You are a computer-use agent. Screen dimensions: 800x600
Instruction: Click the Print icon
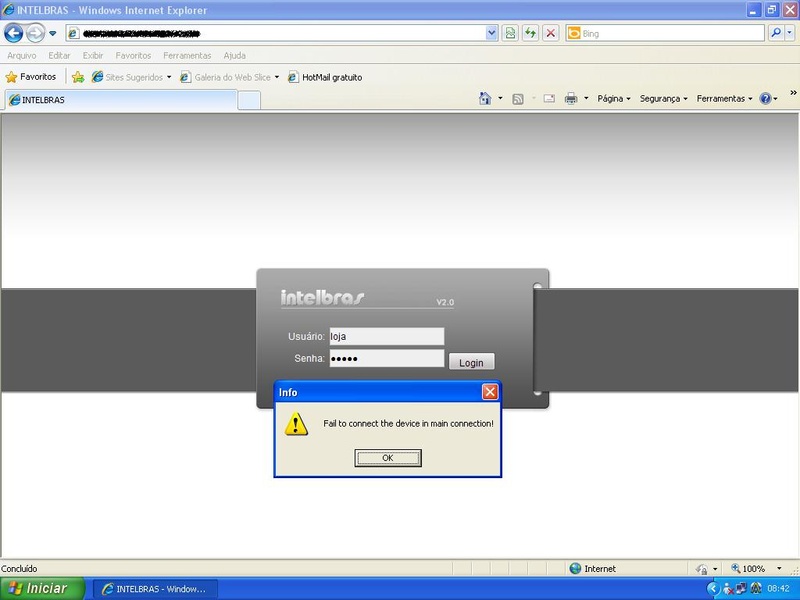coord(571,98)
